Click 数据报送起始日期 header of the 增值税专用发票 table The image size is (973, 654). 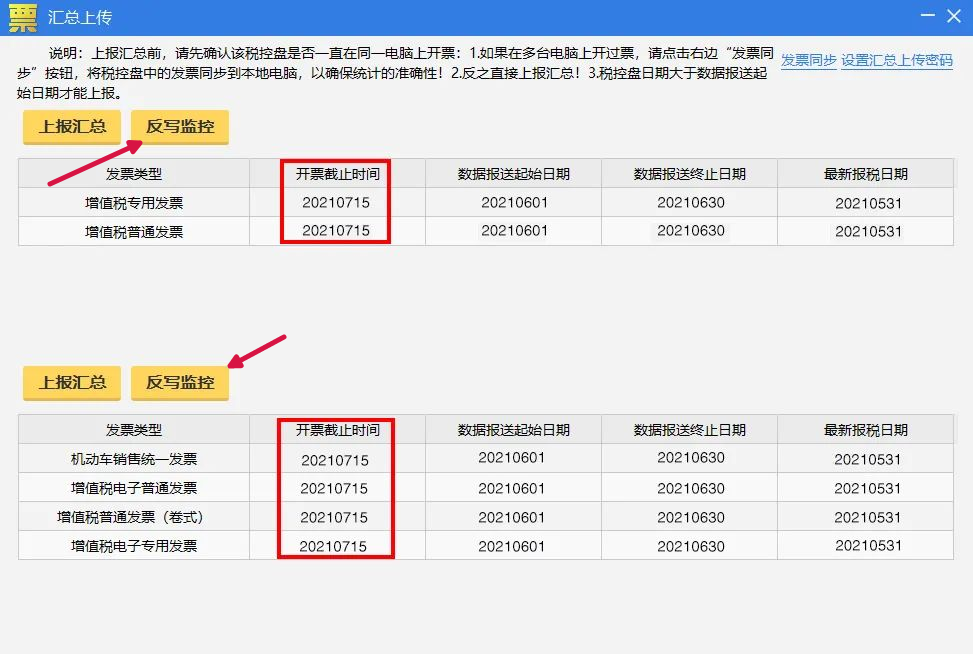(514, 174)
